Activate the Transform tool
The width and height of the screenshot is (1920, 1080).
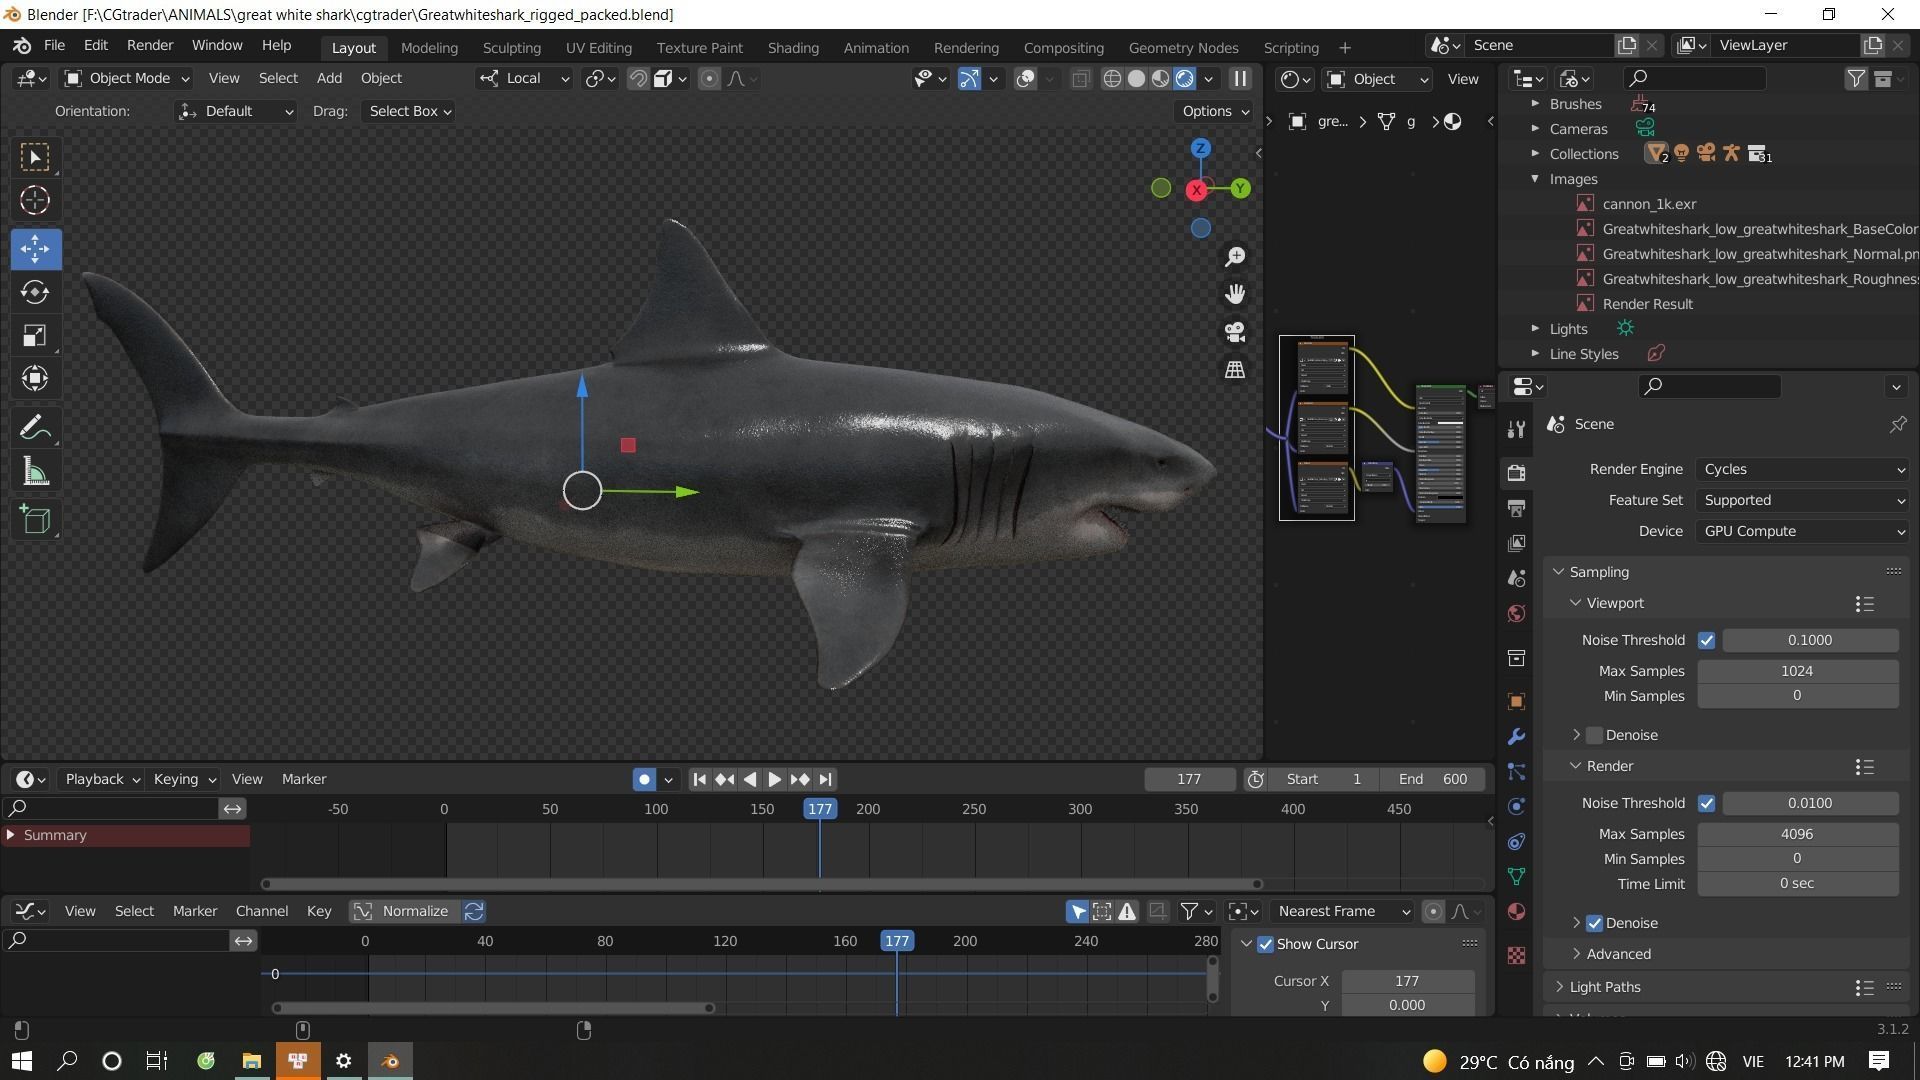tap(35, 378)
